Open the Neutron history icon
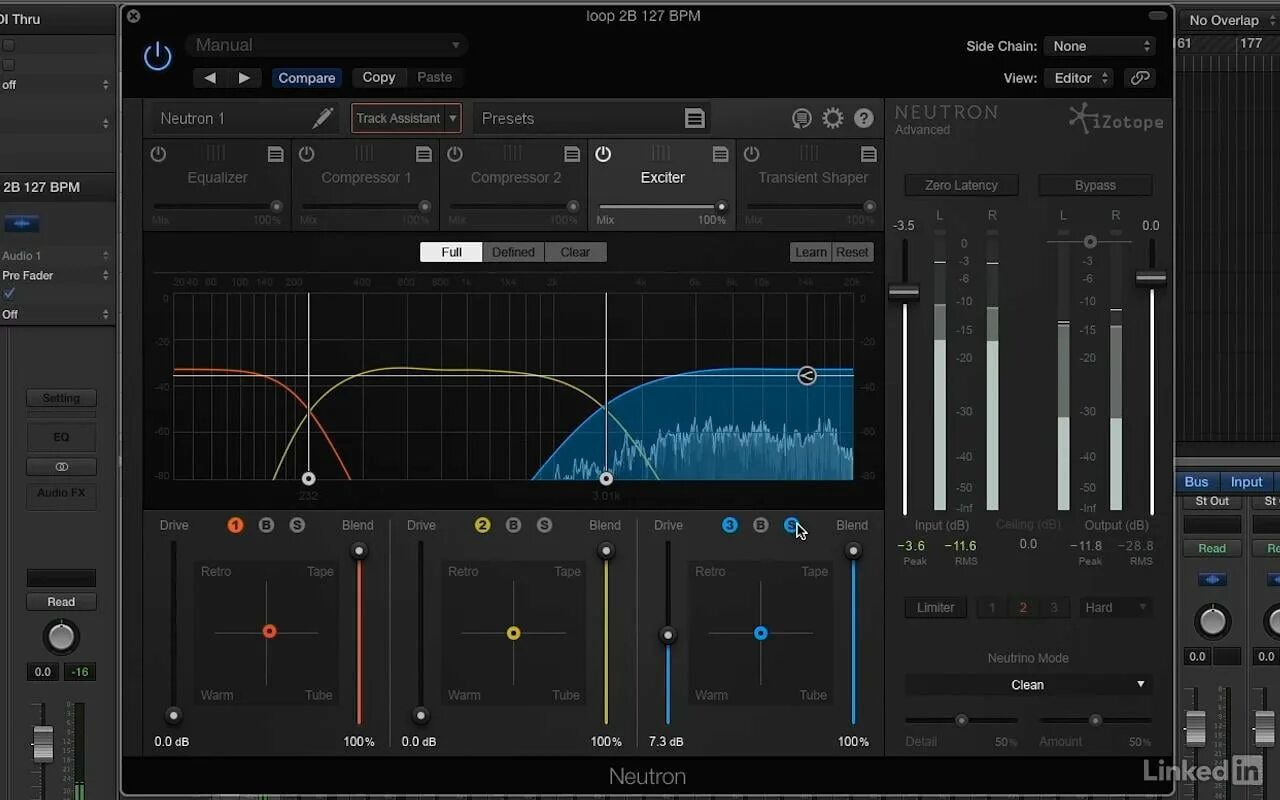This screenshot has height=800, width=1280. pos(801,119)
